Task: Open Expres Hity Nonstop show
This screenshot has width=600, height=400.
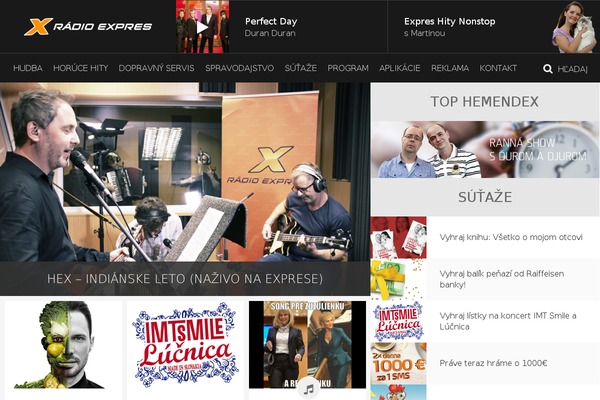Action: 450,21
